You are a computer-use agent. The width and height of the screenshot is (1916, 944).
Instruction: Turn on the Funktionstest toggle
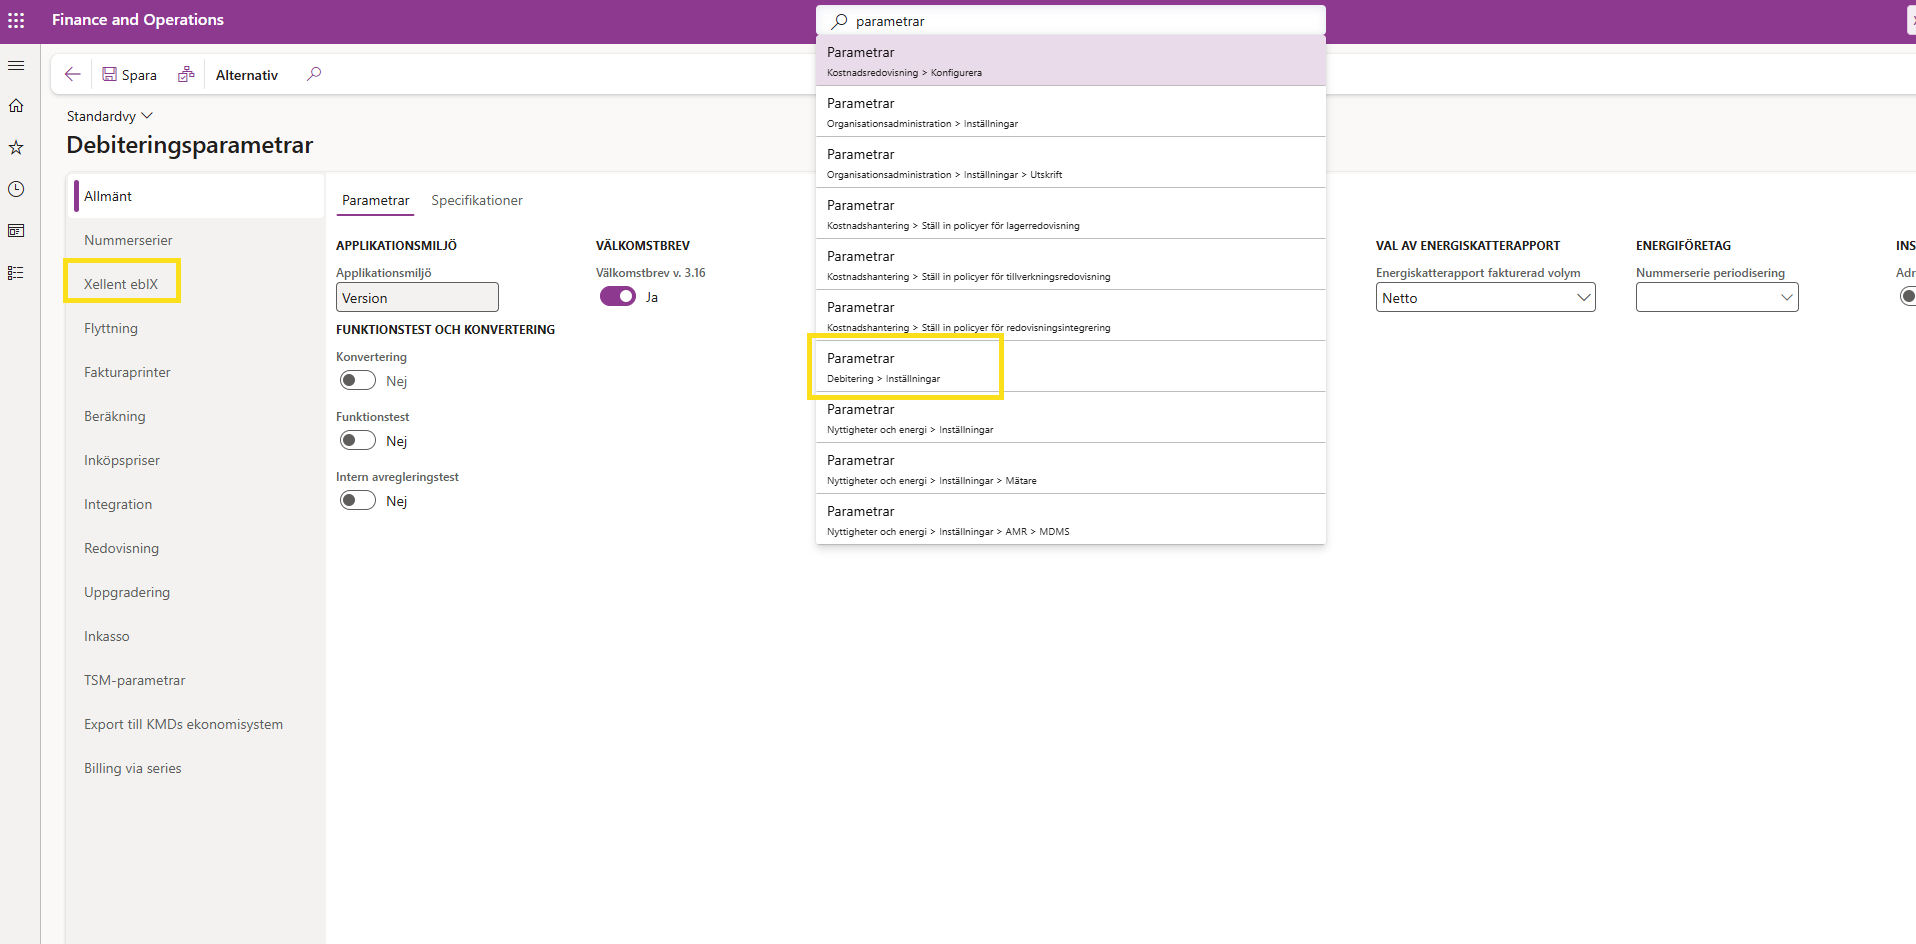point(358,440)
